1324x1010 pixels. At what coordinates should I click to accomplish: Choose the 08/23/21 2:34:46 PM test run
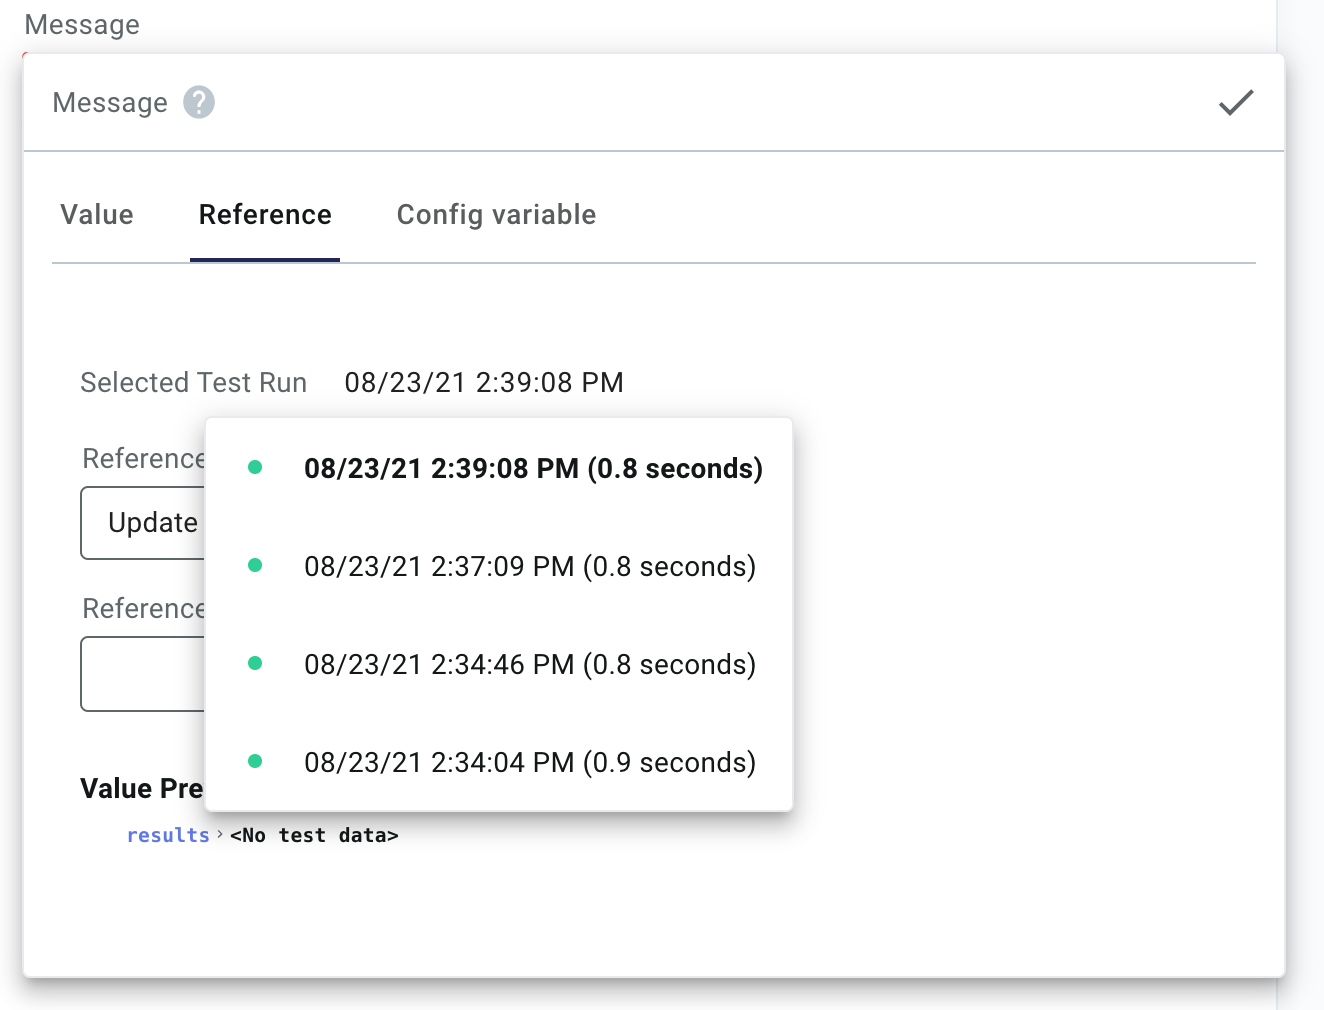click(530, 663)
